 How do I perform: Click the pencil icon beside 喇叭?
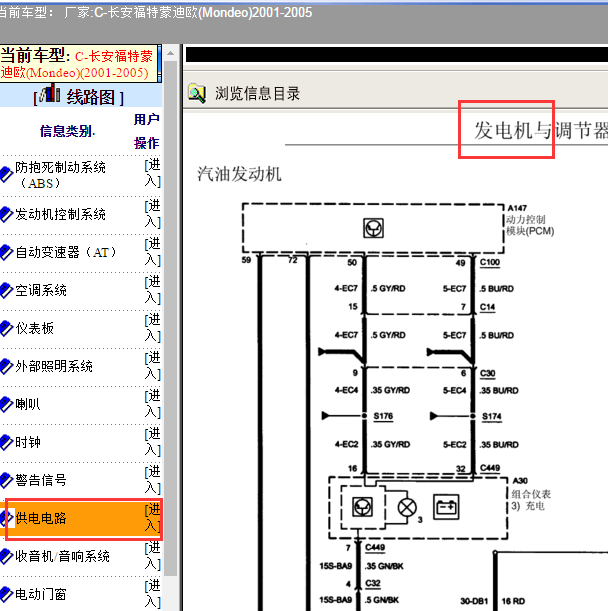[x=6, y=404]
